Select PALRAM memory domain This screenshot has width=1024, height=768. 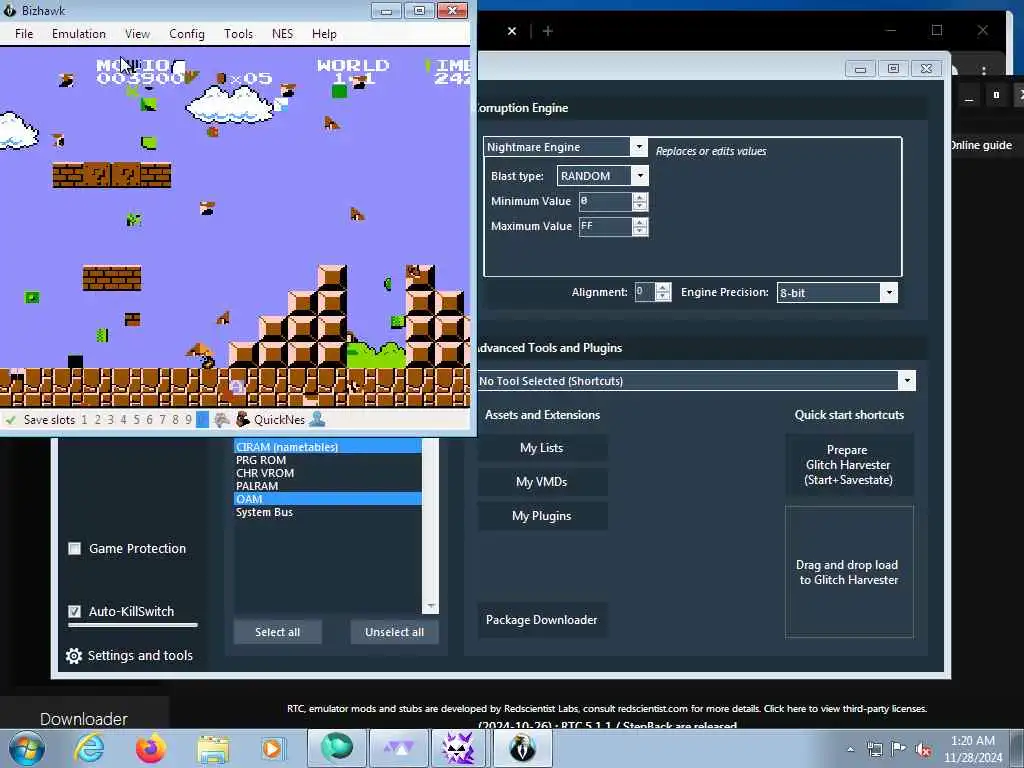(328, 486)
